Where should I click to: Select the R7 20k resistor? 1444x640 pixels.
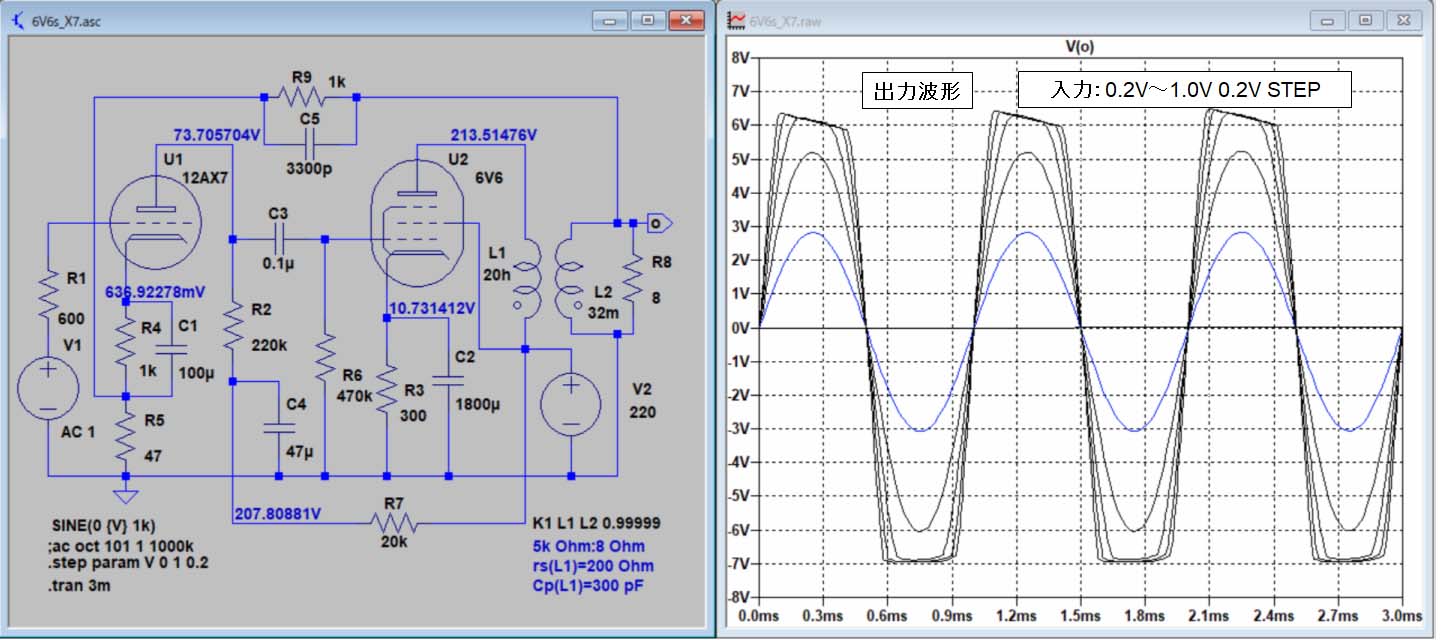pos(395,522)
